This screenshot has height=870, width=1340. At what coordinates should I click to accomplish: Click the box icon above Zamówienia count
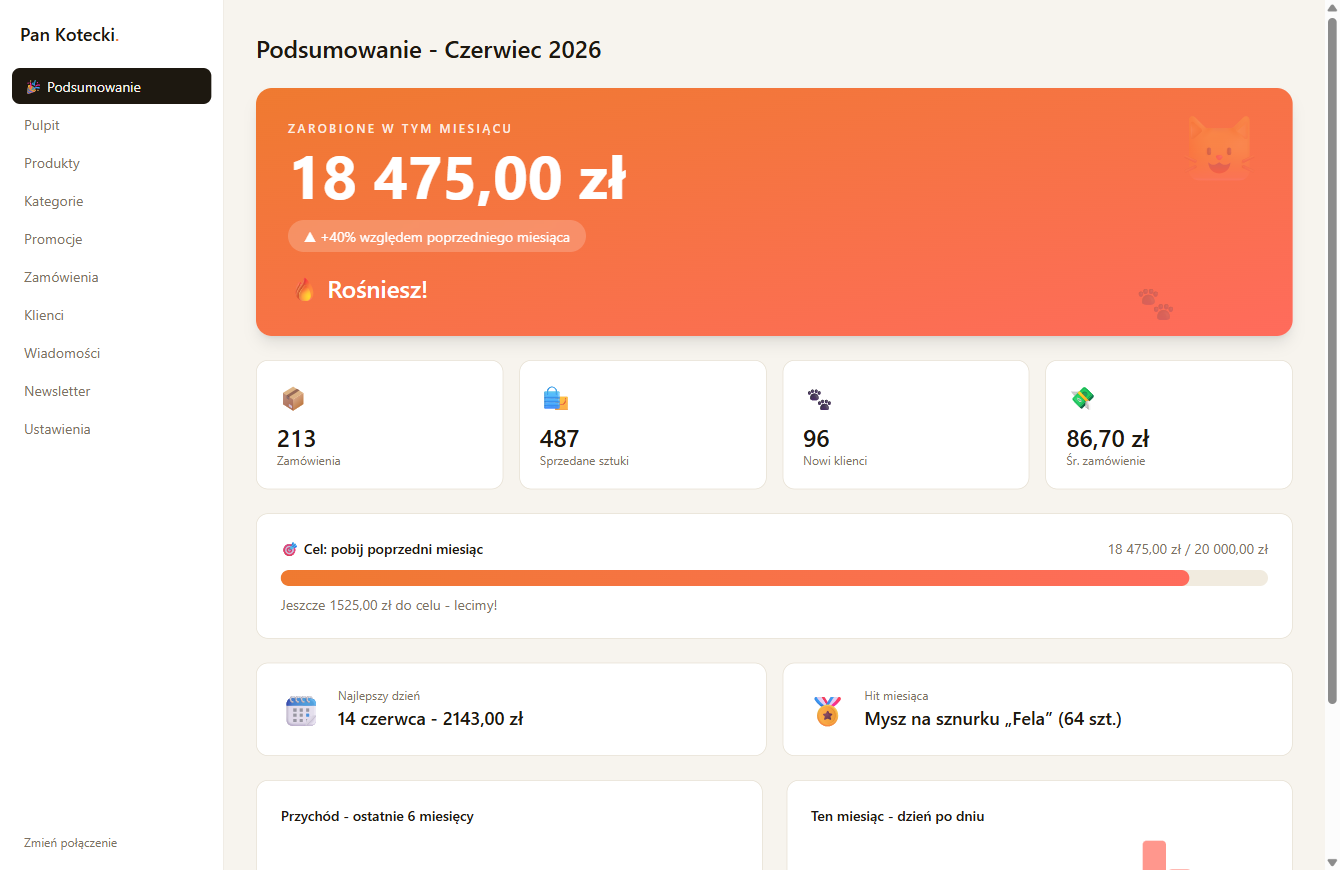293,399
